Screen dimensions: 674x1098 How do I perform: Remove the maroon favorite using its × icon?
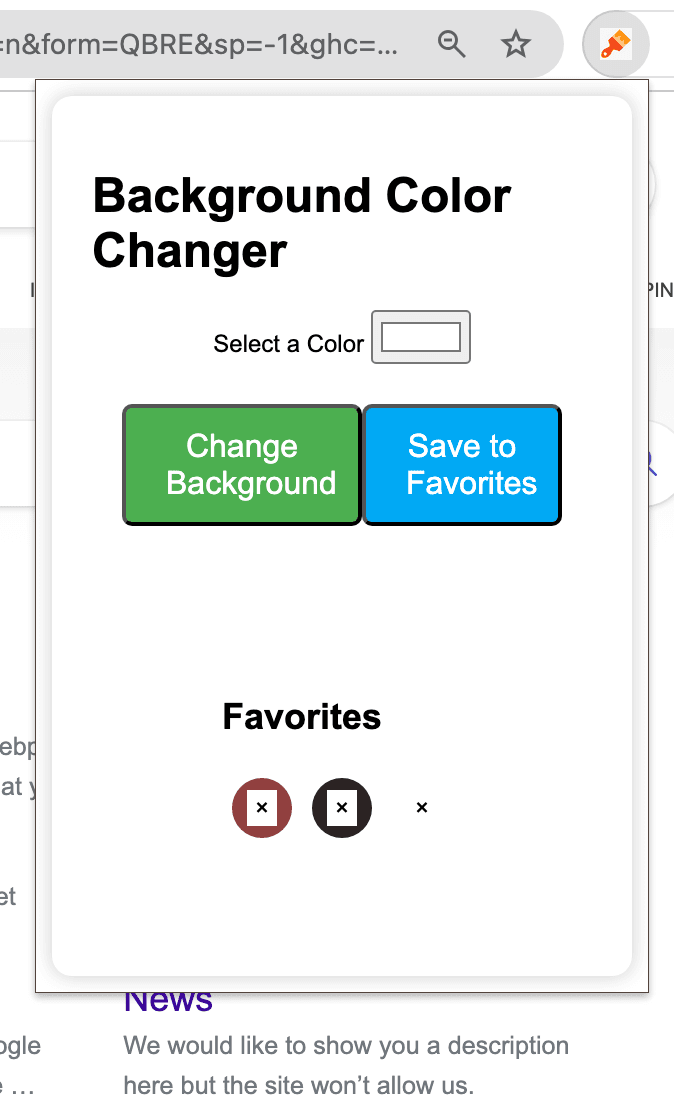[262, 807]
